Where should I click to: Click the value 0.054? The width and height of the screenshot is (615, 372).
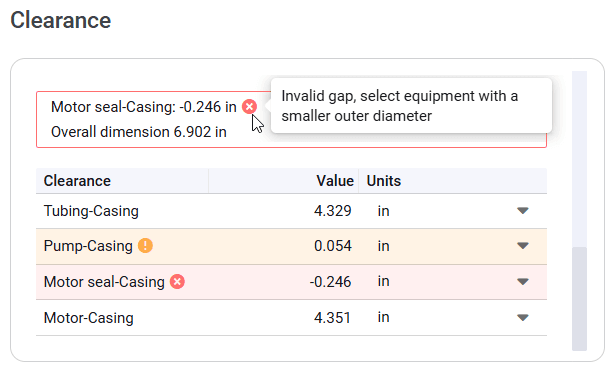(333, 246)
